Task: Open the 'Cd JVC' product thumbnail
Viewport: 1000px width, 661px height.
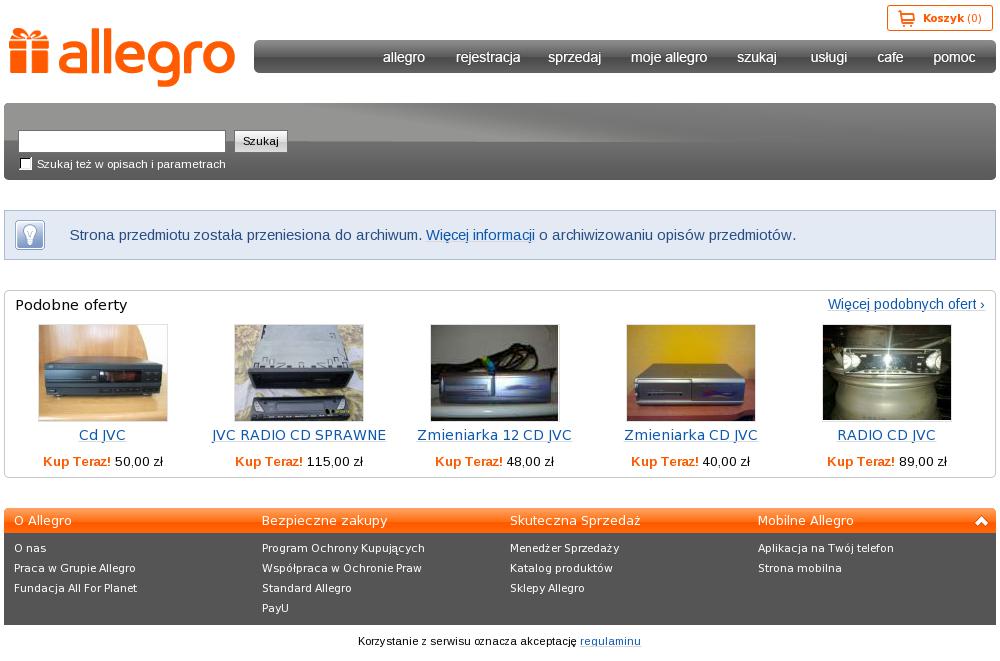Action: pyautogui.click(x=103, y=373)
